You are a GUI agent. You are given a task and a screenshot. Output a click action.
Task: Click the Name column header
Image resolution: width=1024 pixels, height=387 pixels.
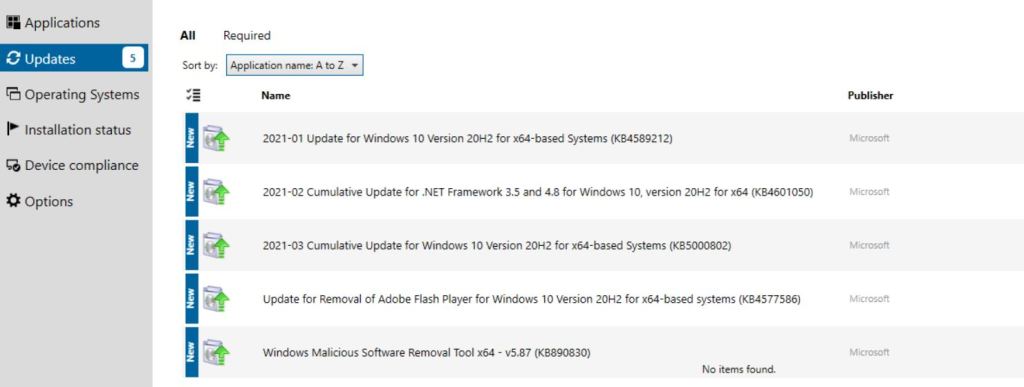276,95
